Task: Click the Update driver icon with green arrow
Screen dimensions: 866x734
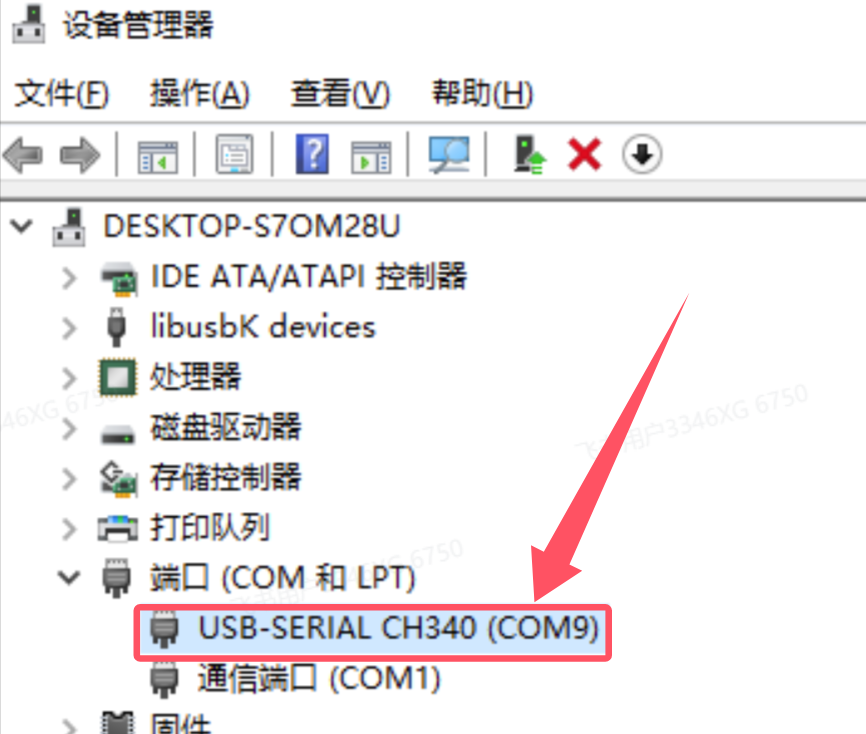Action: (529, 155)
